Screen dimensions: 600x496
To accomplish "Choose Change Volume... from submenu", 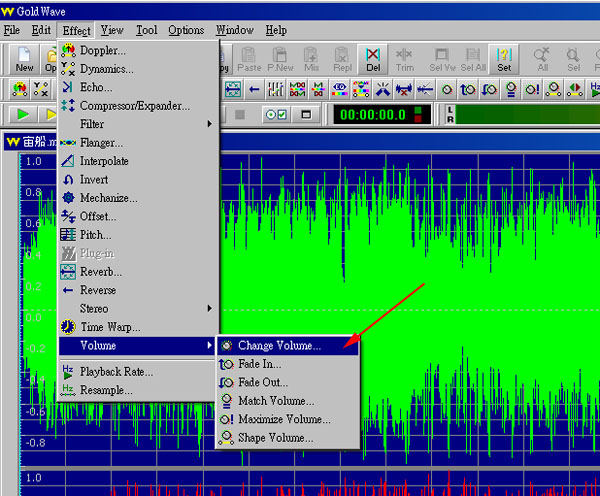I will pyautogui.click(x=279, y=346).
